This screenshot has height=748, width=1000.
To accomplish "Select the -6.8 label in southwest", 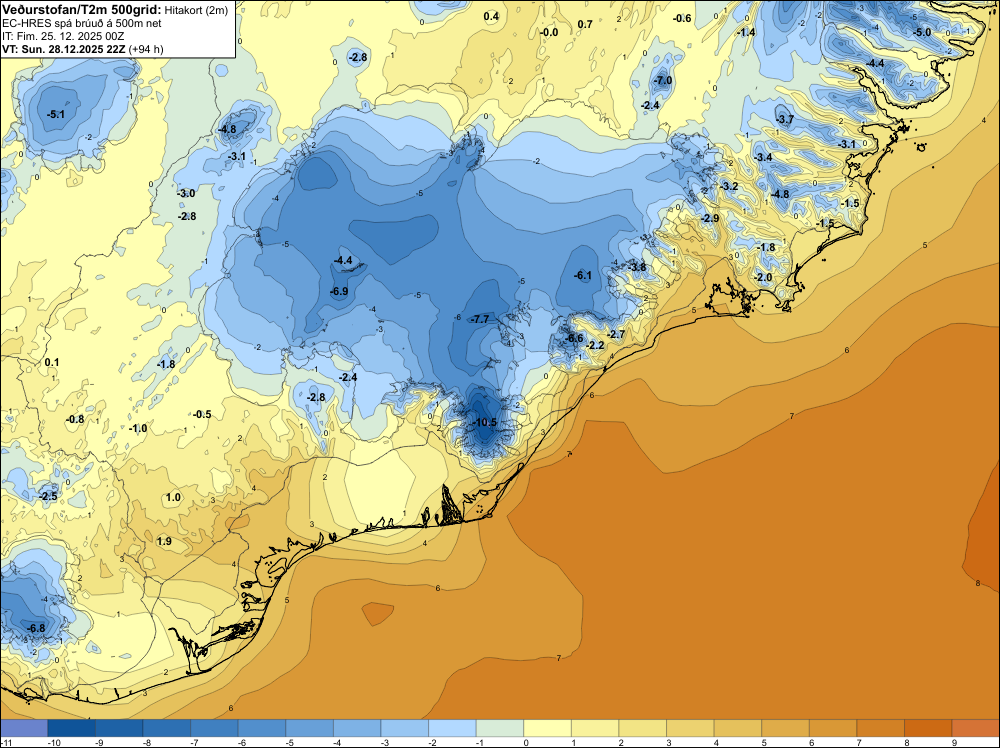I will [x=36, y=628].
